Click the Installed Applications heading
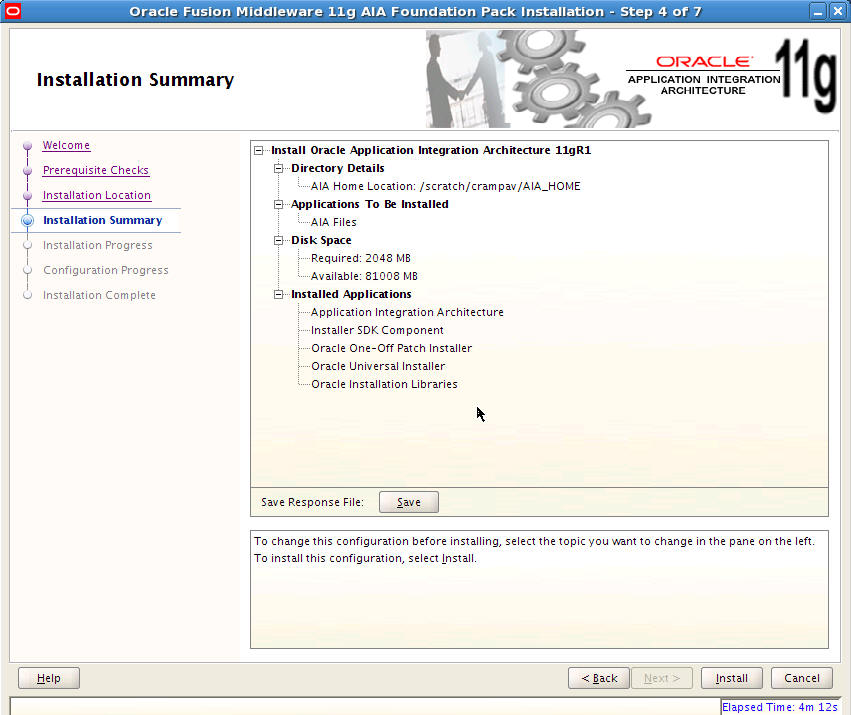 tap(351, 294)
